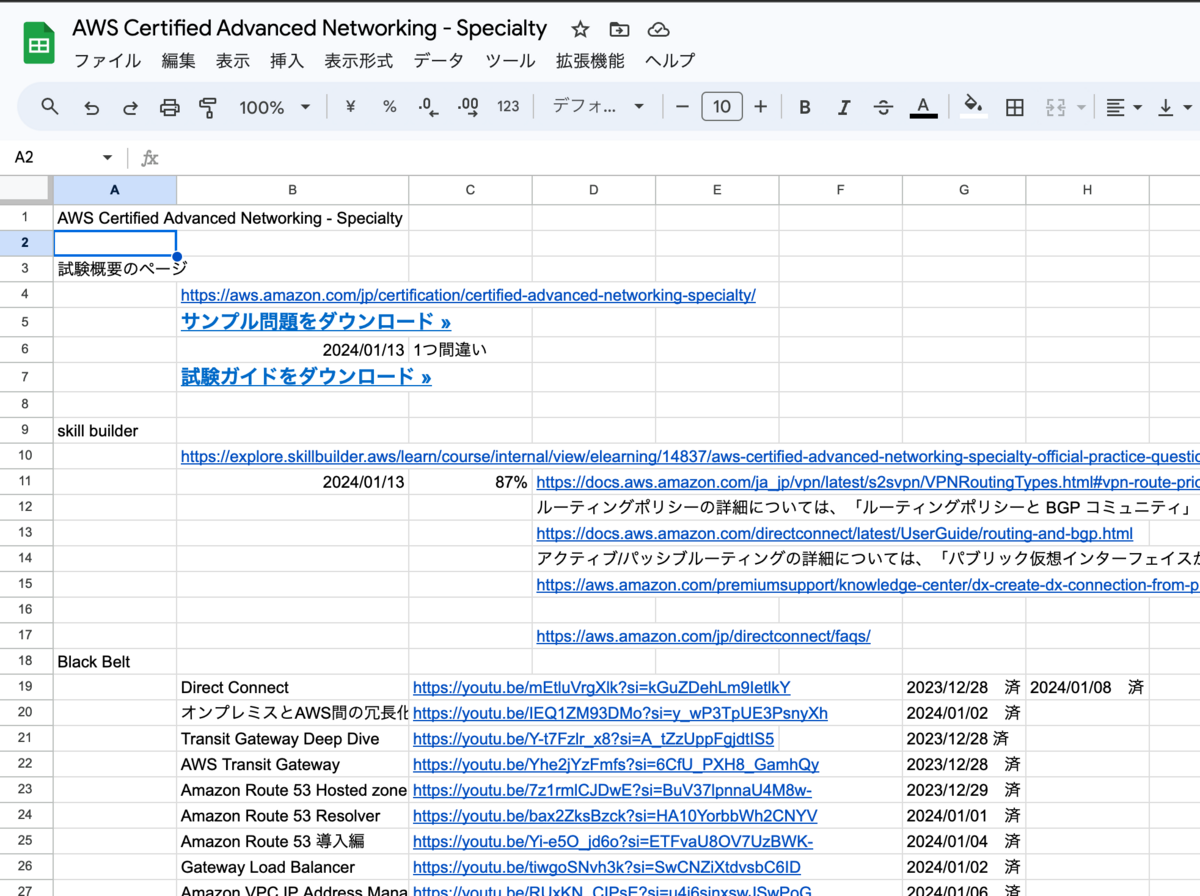
Task: Decrease decimal places
Action: [428, 107]
